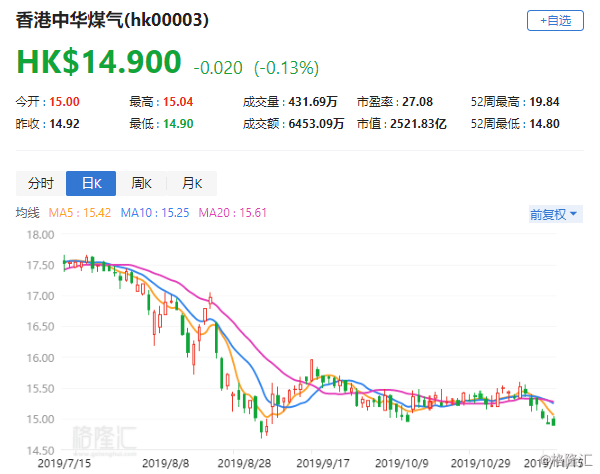Click the 16.00 price axis label

point(40,358)
